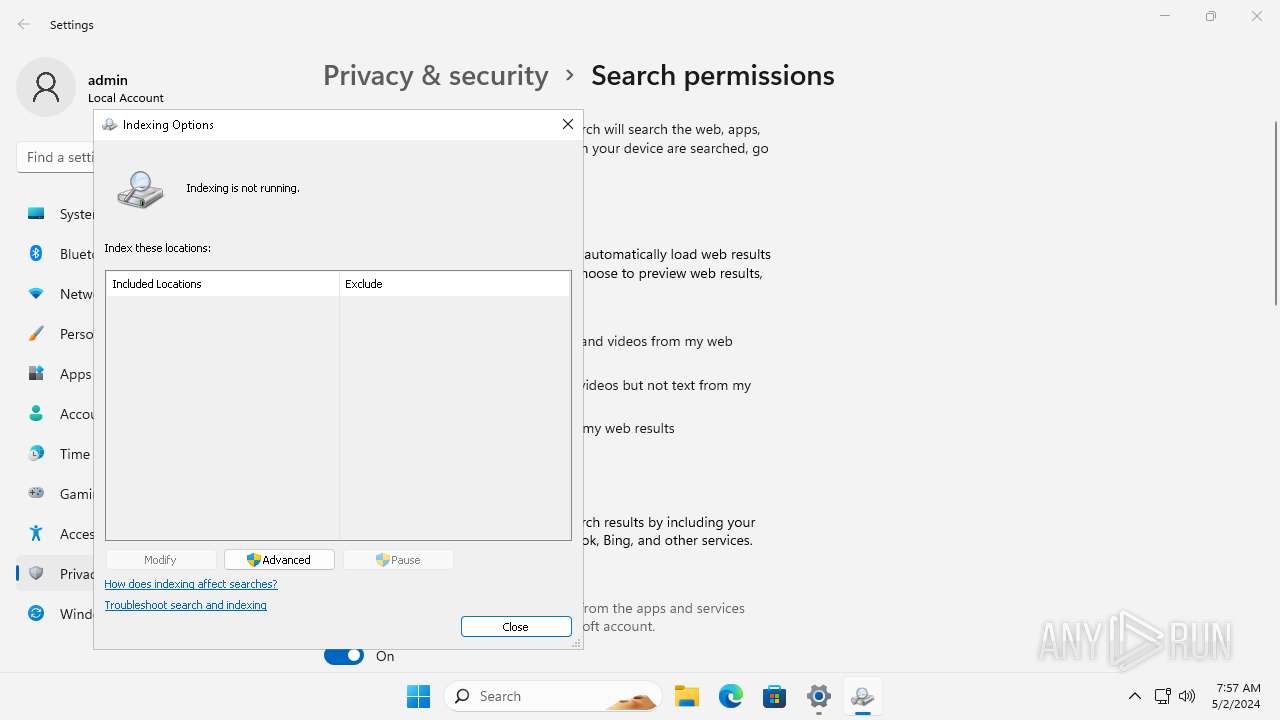Toggle the On switch at the page bottom
The image size is (1280, 720).
click(343, 656)
